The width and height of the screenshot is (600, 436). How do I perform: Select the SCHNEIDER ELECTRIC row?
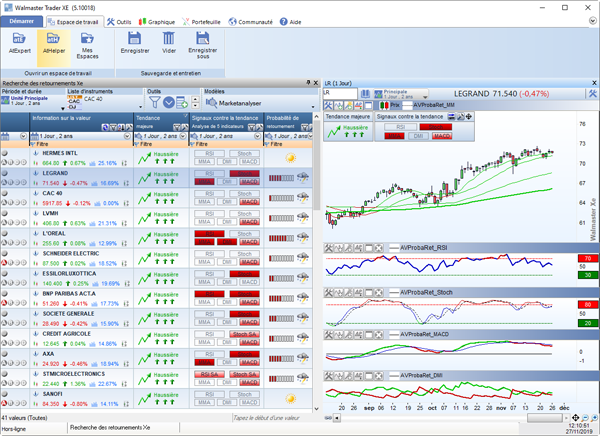[156, 258]
